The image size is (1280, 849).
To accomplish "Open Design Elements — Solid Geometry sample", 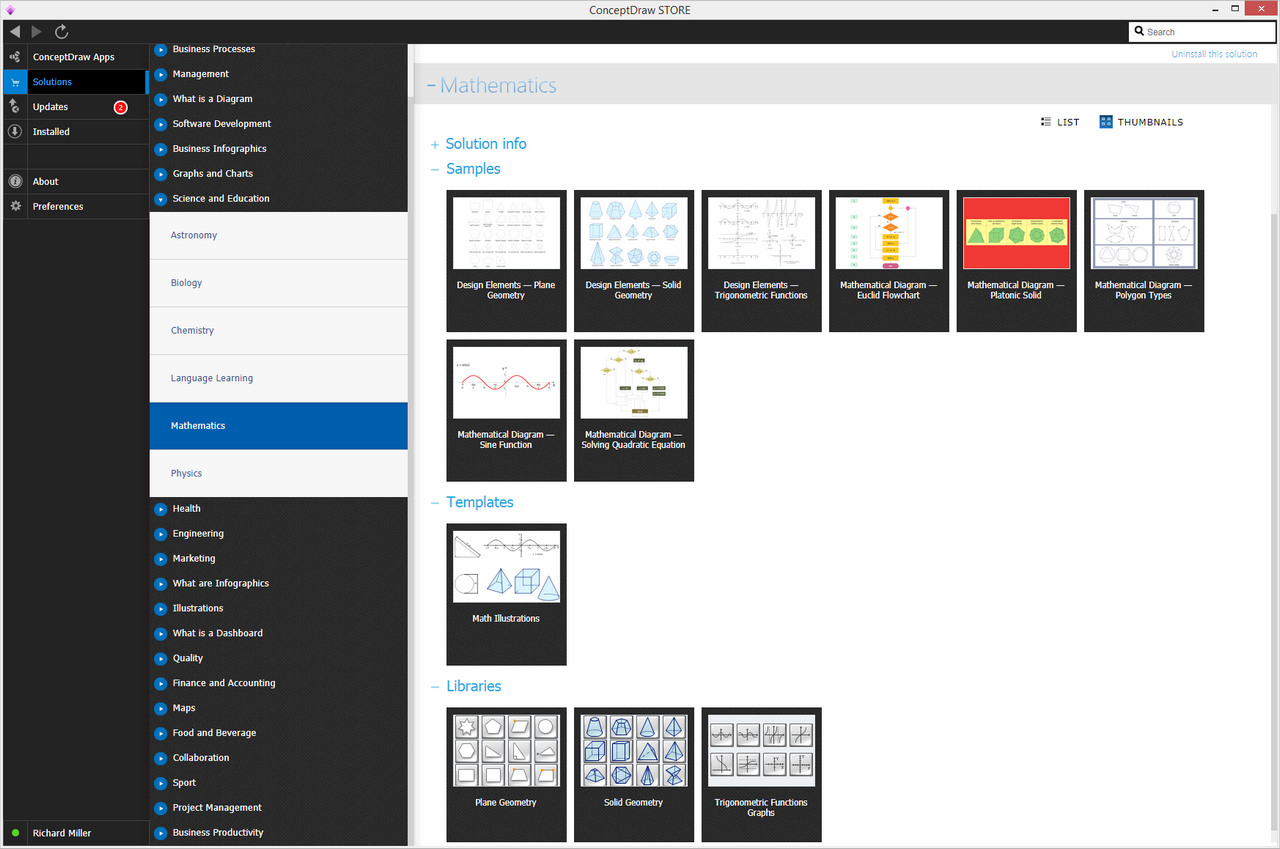I will [633, 261].
